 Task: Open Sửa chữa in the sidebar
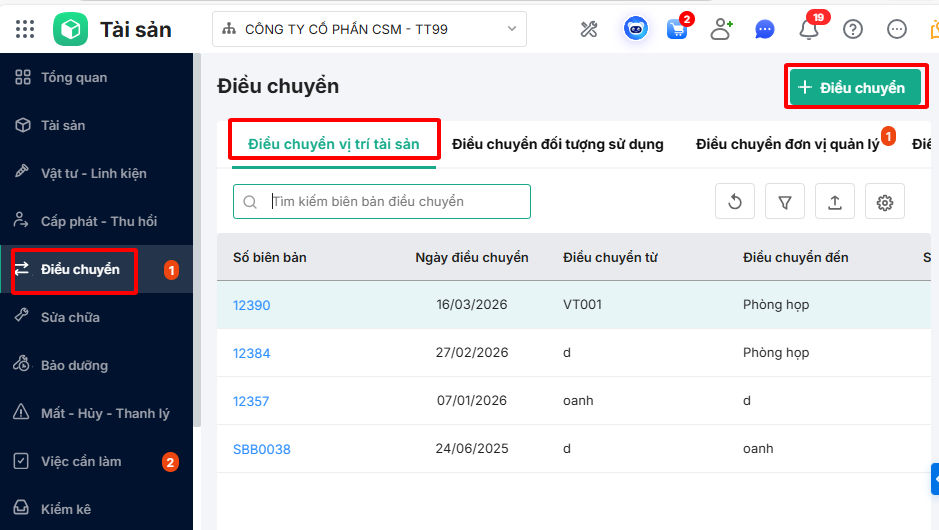coord(70,317)
